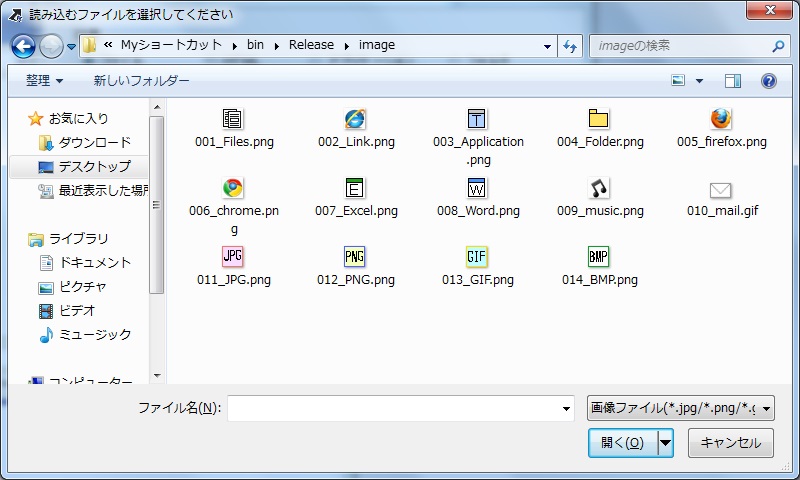Click the navigation pane scrollbar thumb
Image resolution: width=800 pixels, height=480 pixels.
(157, 205)
